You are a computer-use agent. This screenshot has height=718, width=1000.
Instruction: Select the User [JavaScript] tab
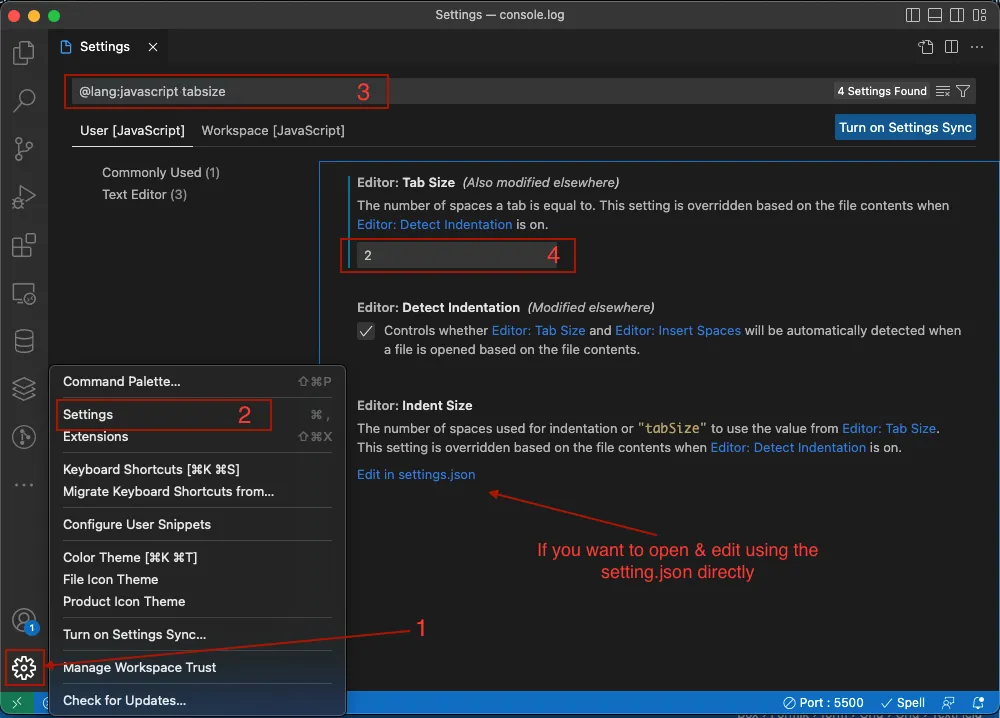click(x=132, y=131)
